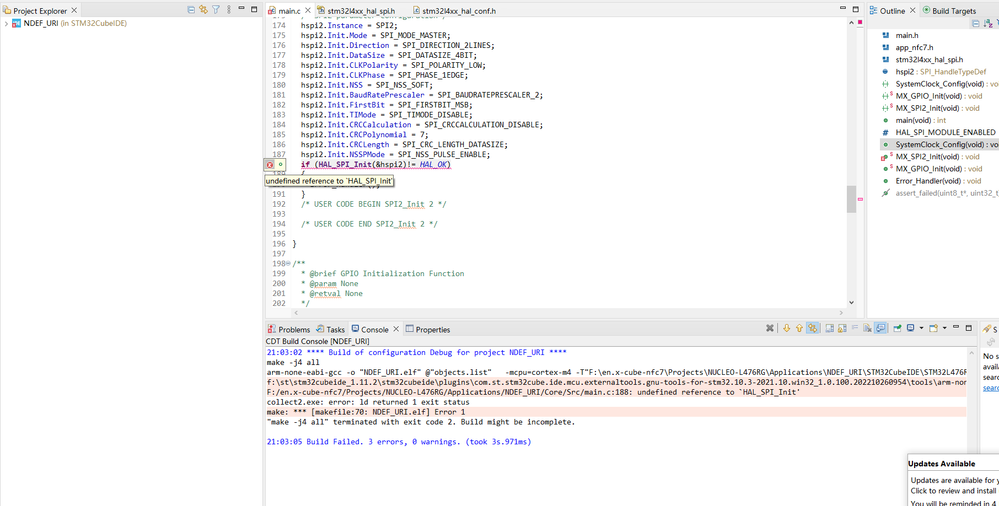Image resolution: width=999 pixels, height=506 pixels.
Task: Clear the console output
Action: coord(867,328)
